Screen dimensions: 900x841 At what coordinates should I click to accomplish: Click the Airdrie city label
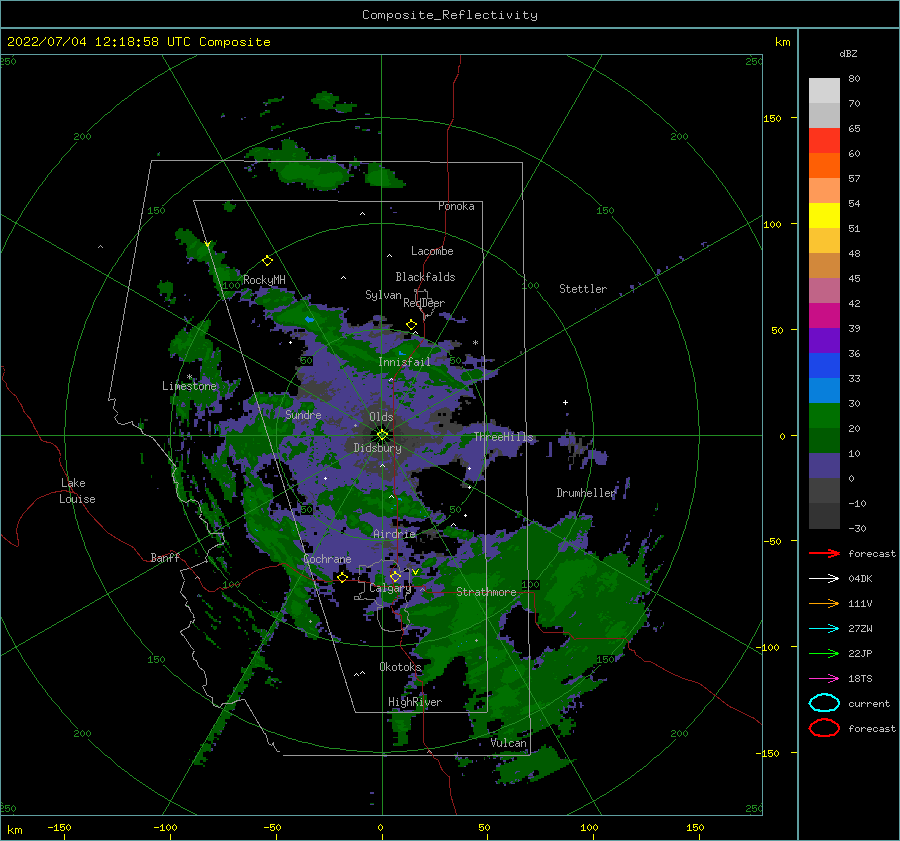(x=394, y=534)
